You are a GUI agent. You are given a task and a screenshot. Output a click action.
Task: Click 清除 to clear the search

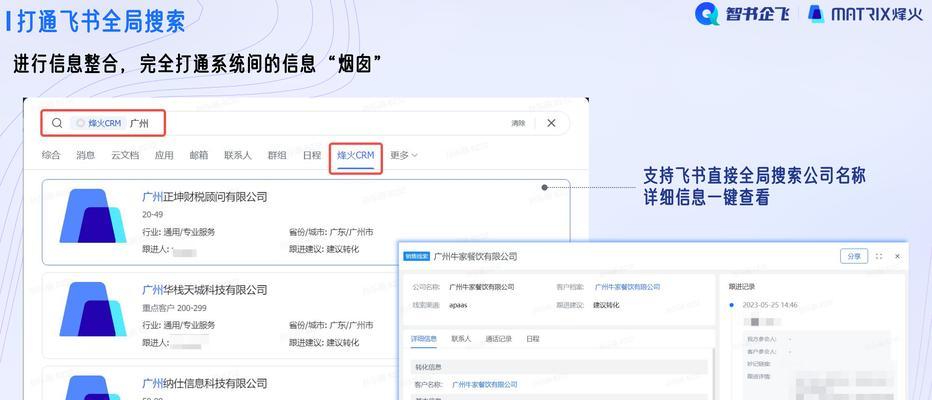coord(518,123)
